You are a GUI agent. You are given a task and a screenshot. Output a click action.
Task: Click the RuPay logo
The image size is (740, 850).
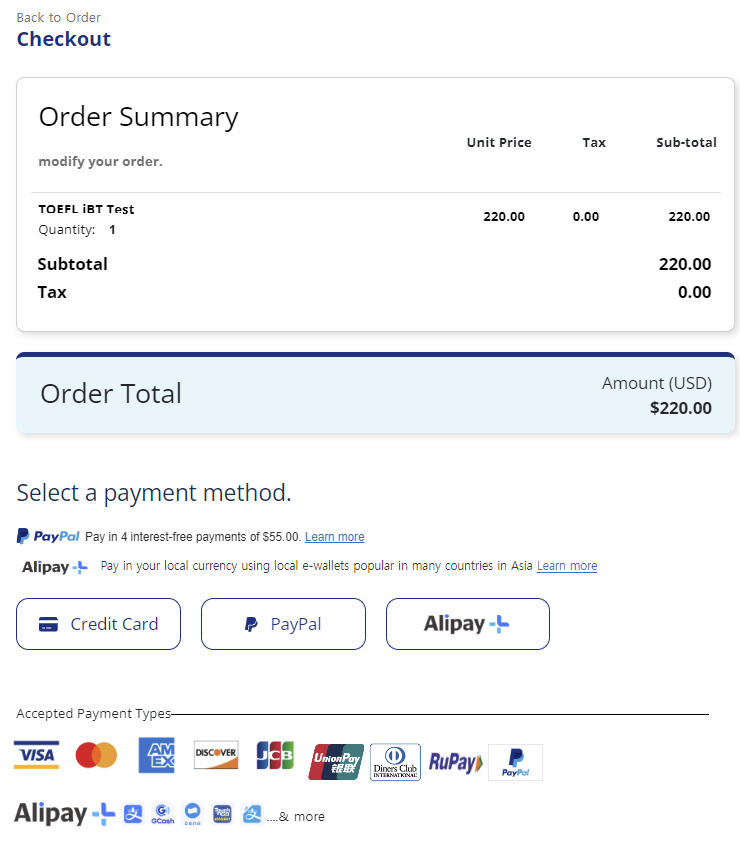455,762
